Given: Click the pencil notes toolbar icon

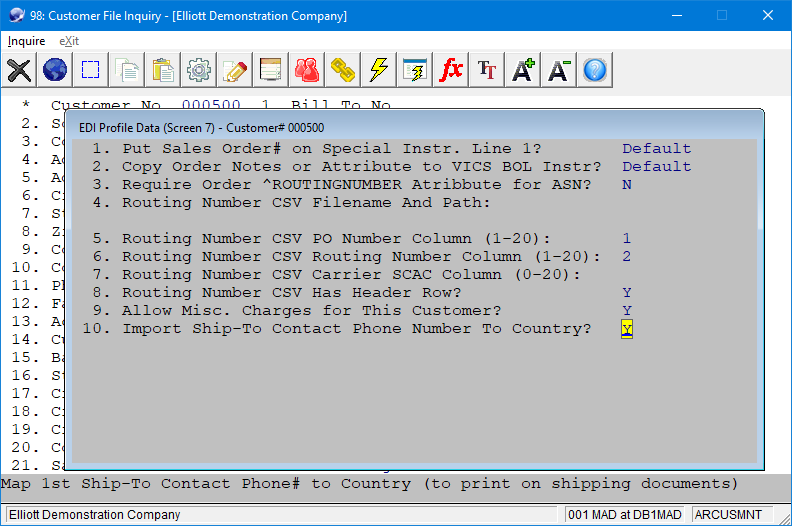Looking at the screenshot, I should [234, 70].
